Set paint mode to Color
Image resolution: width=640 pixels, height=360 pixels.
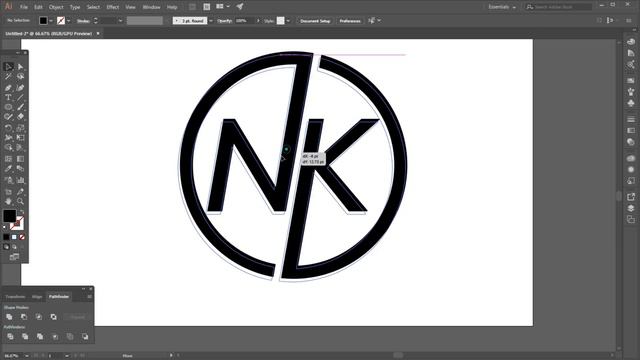(x=6, y=237)
